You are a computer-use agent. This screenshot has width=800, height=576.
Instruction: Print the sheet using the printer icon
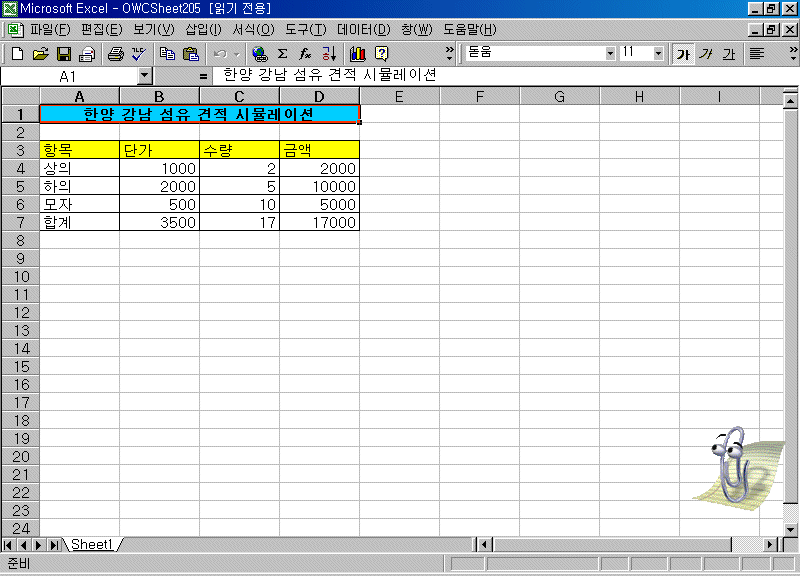click(115, 53)
